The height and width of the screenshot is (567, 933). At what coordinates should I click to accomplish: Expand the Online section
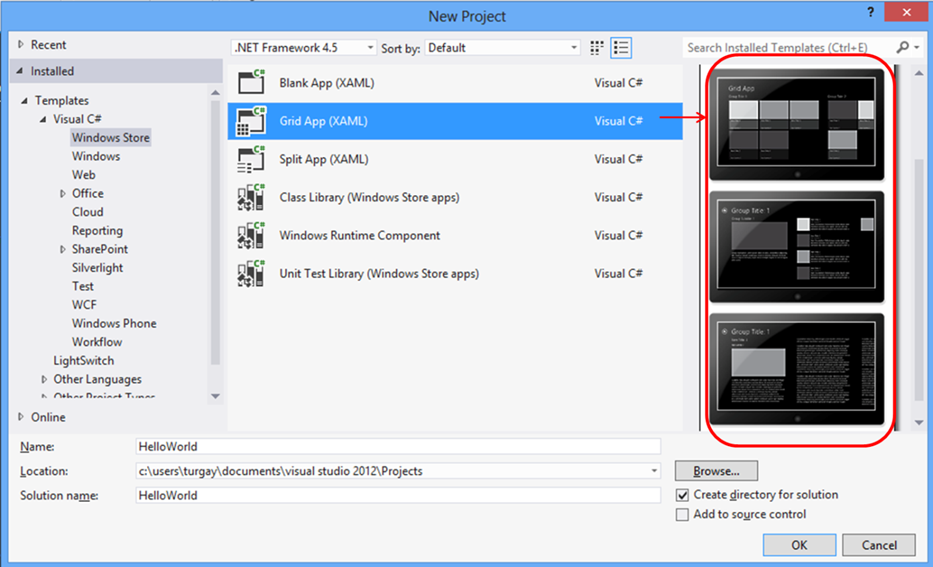pos(22,417)
